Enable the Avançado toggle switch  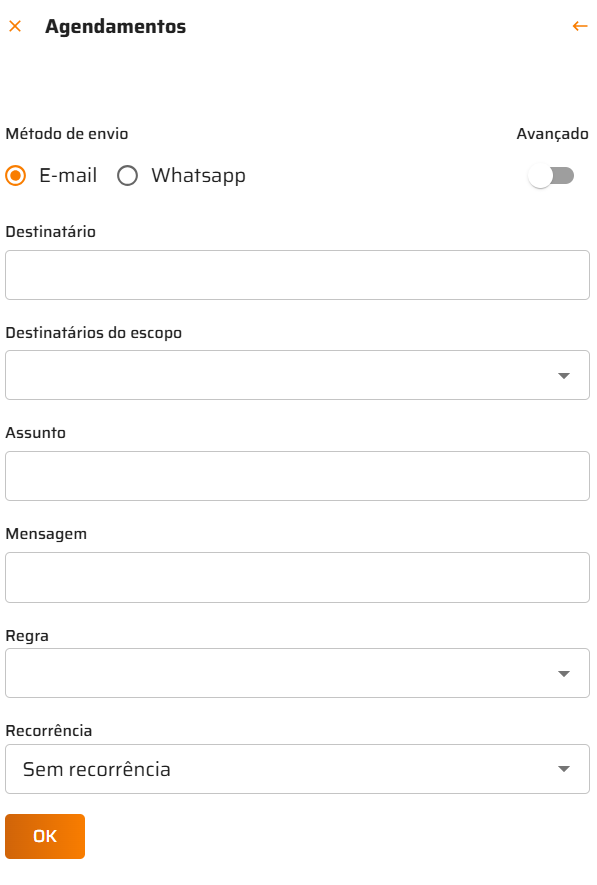[x=551, y=176]
